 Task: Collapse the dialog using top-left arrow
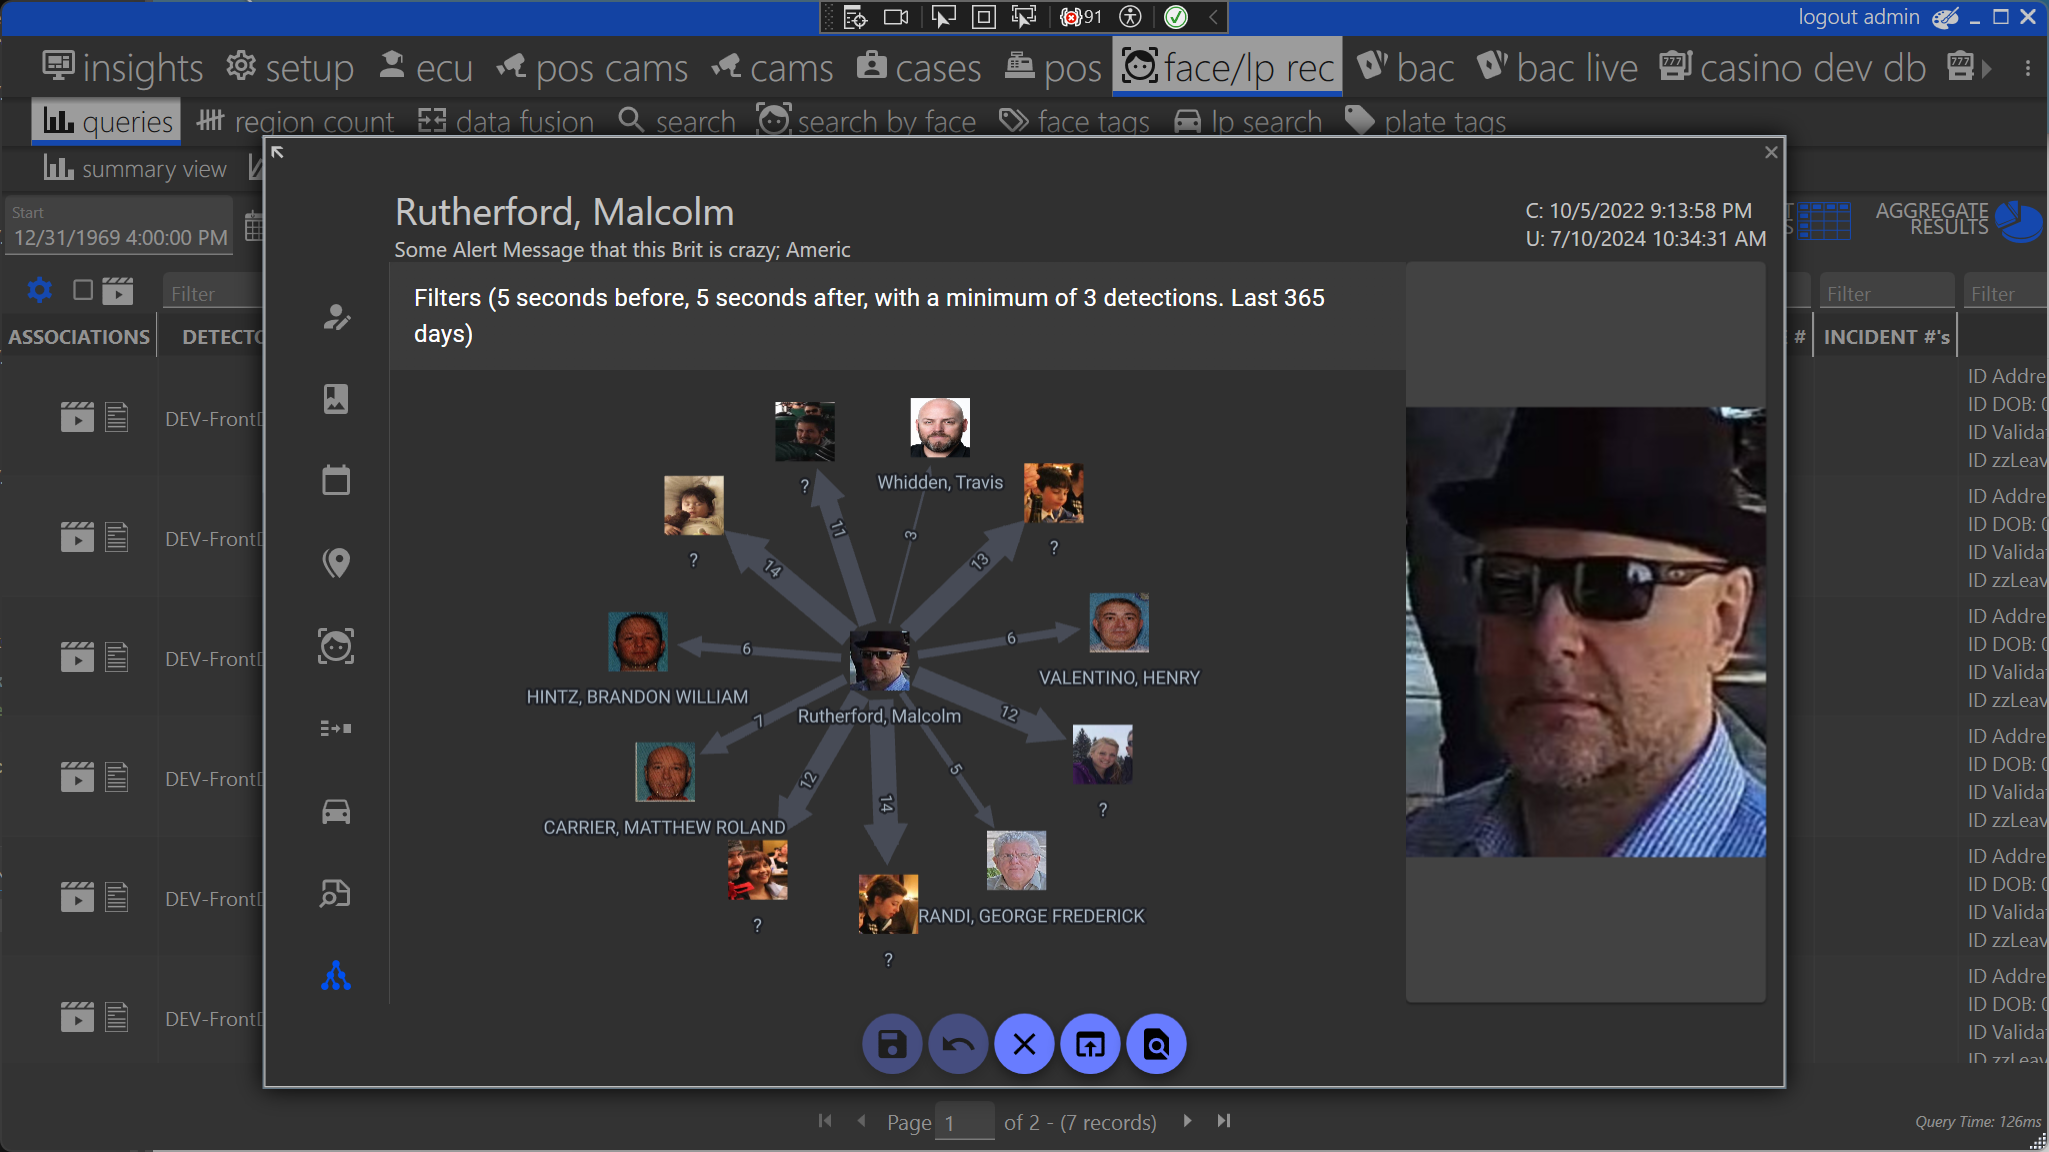[278, 152]
